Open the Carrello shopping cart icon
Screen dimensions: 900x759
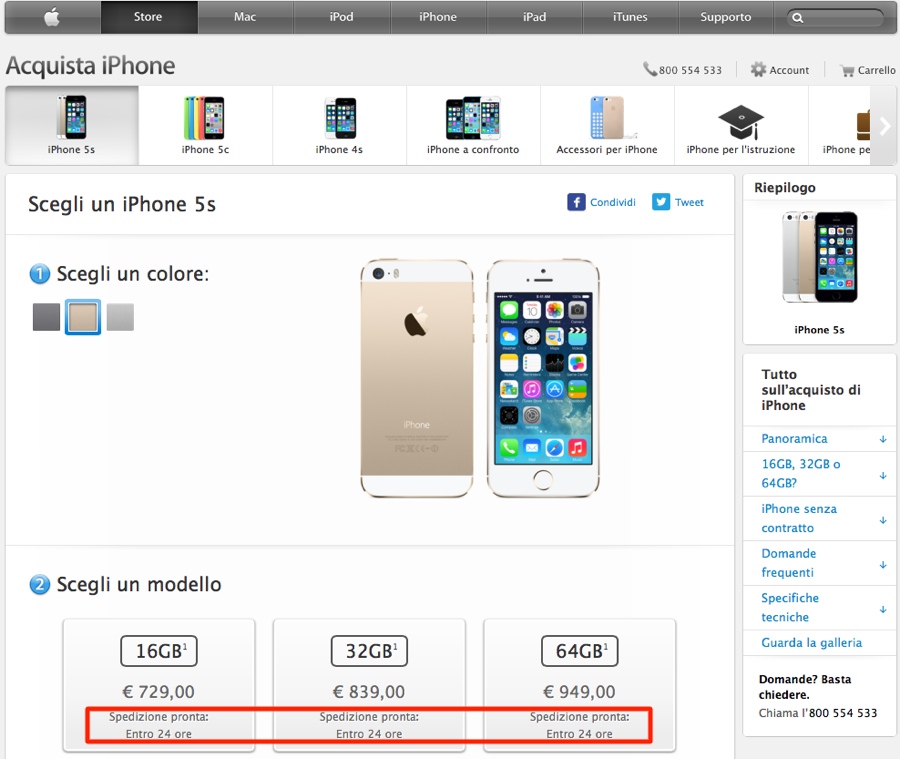click(x=847, y=70)
